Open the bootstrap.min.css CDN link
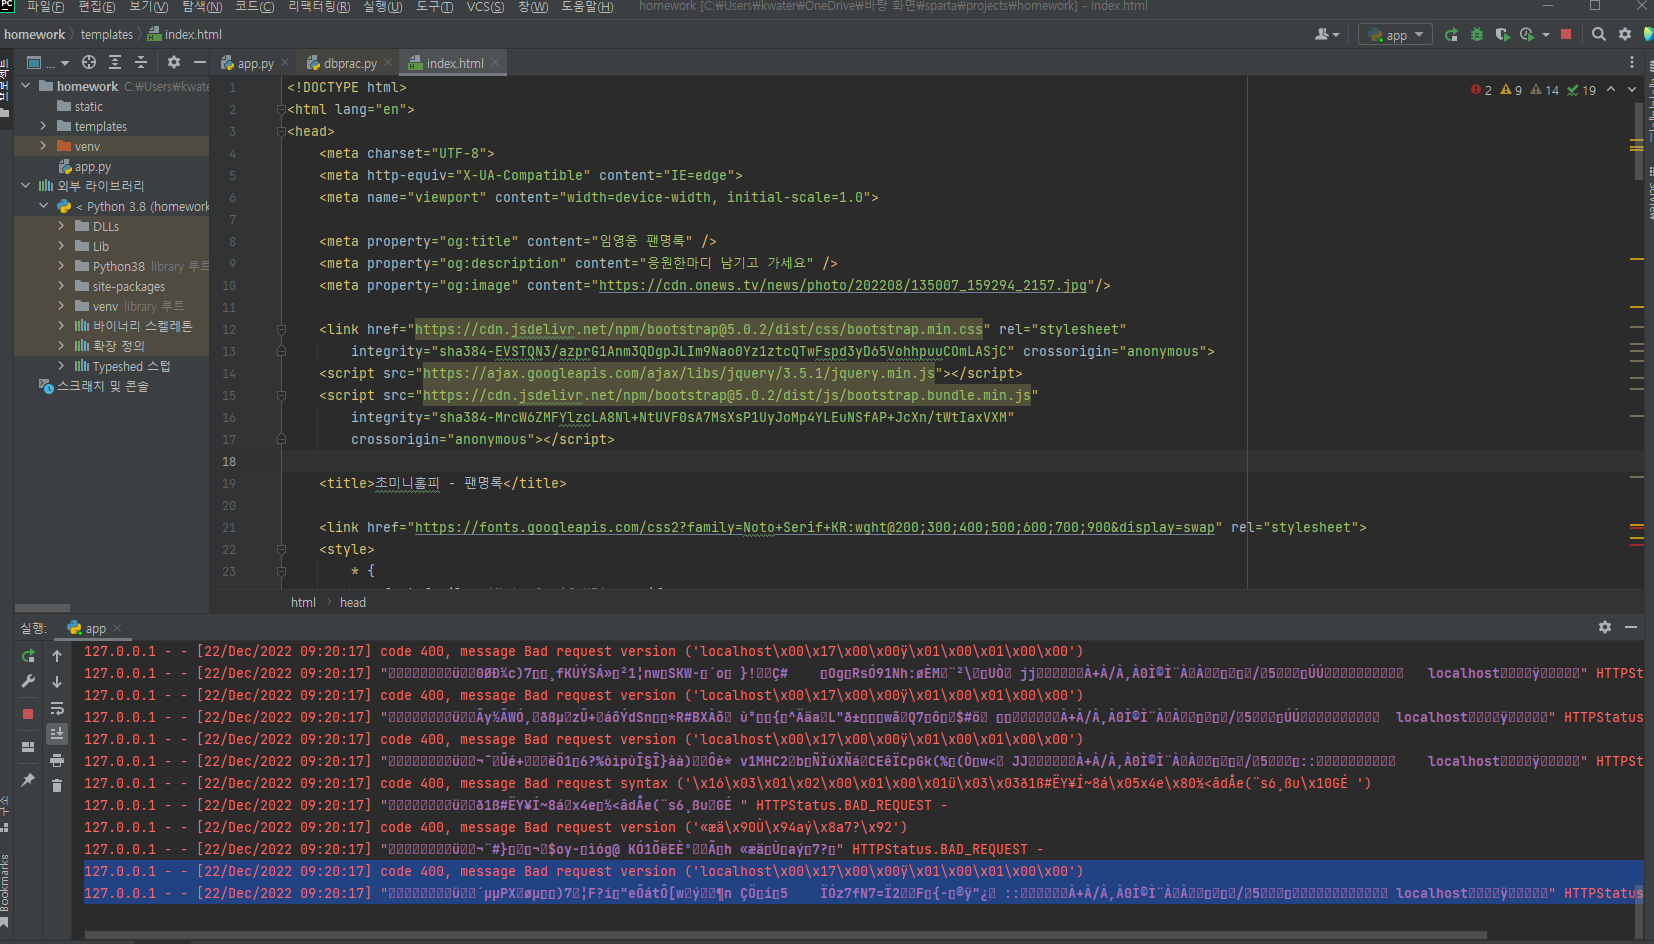 pos(699,329)
